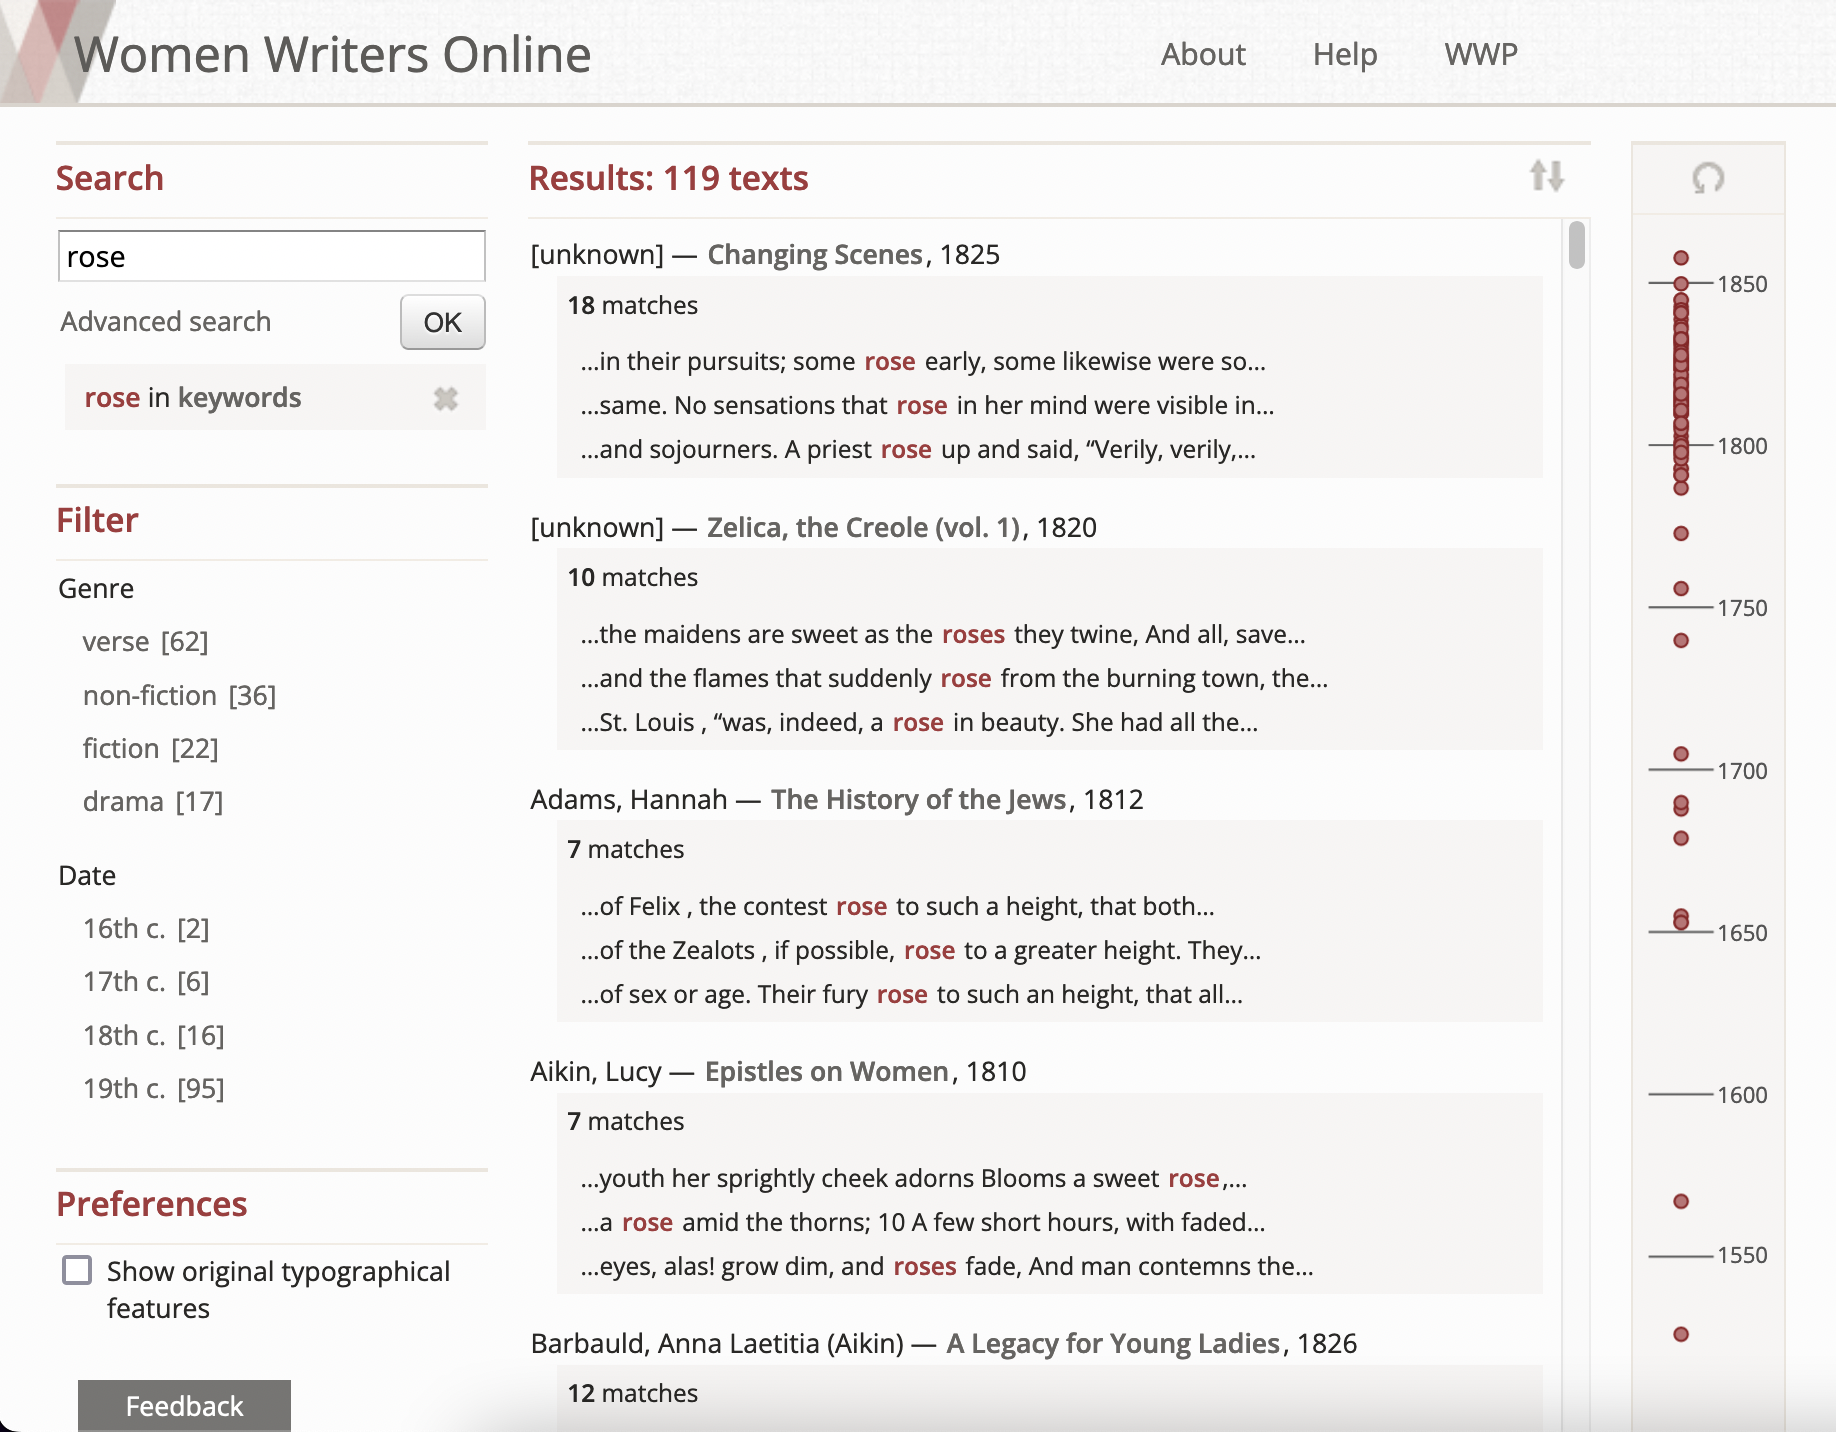The height and width of the screenshot is (1432, 1836).
Task: Click snippet '...a priest rose up and said'
Action: click(918, 450)
